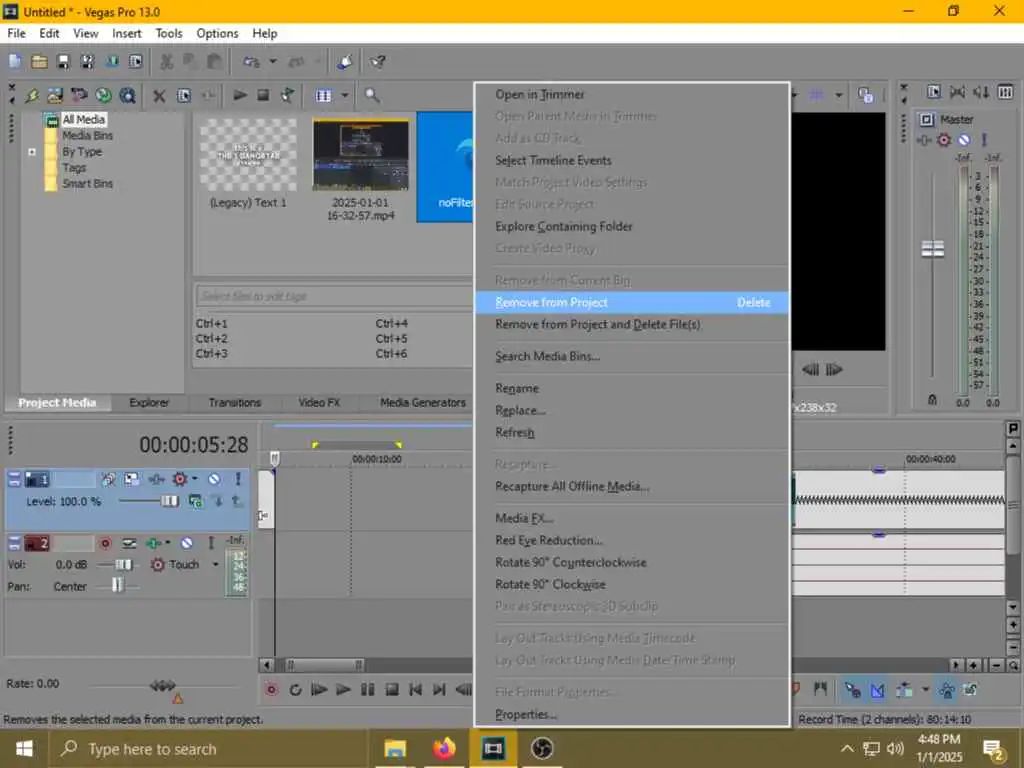Image resolution: width=1024 pixels, height=768 pixels.
Task: Zoom in timeline with plus button
Action: pos(974,665)
